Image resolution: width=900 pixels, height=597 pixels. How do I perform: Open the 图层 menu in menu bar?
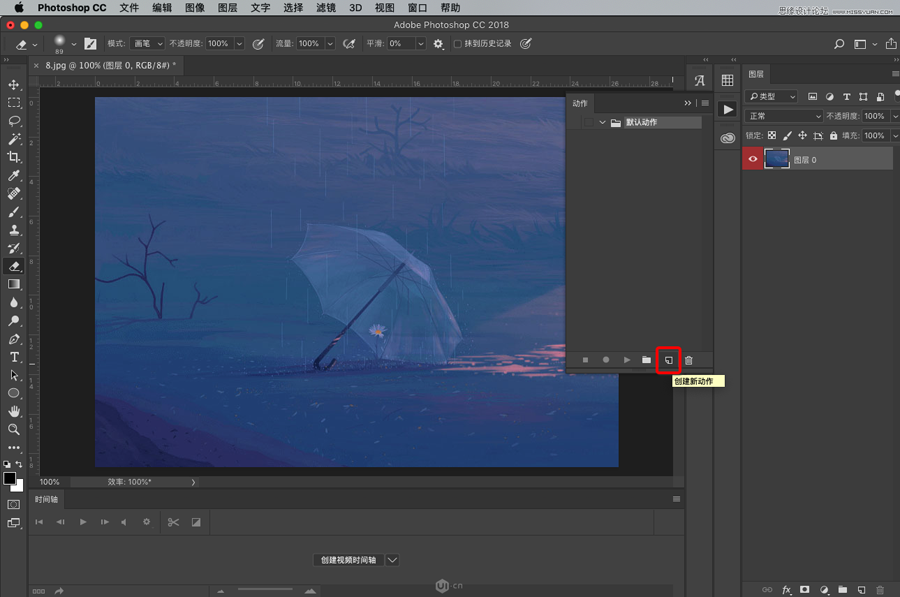tap(227, 8)
